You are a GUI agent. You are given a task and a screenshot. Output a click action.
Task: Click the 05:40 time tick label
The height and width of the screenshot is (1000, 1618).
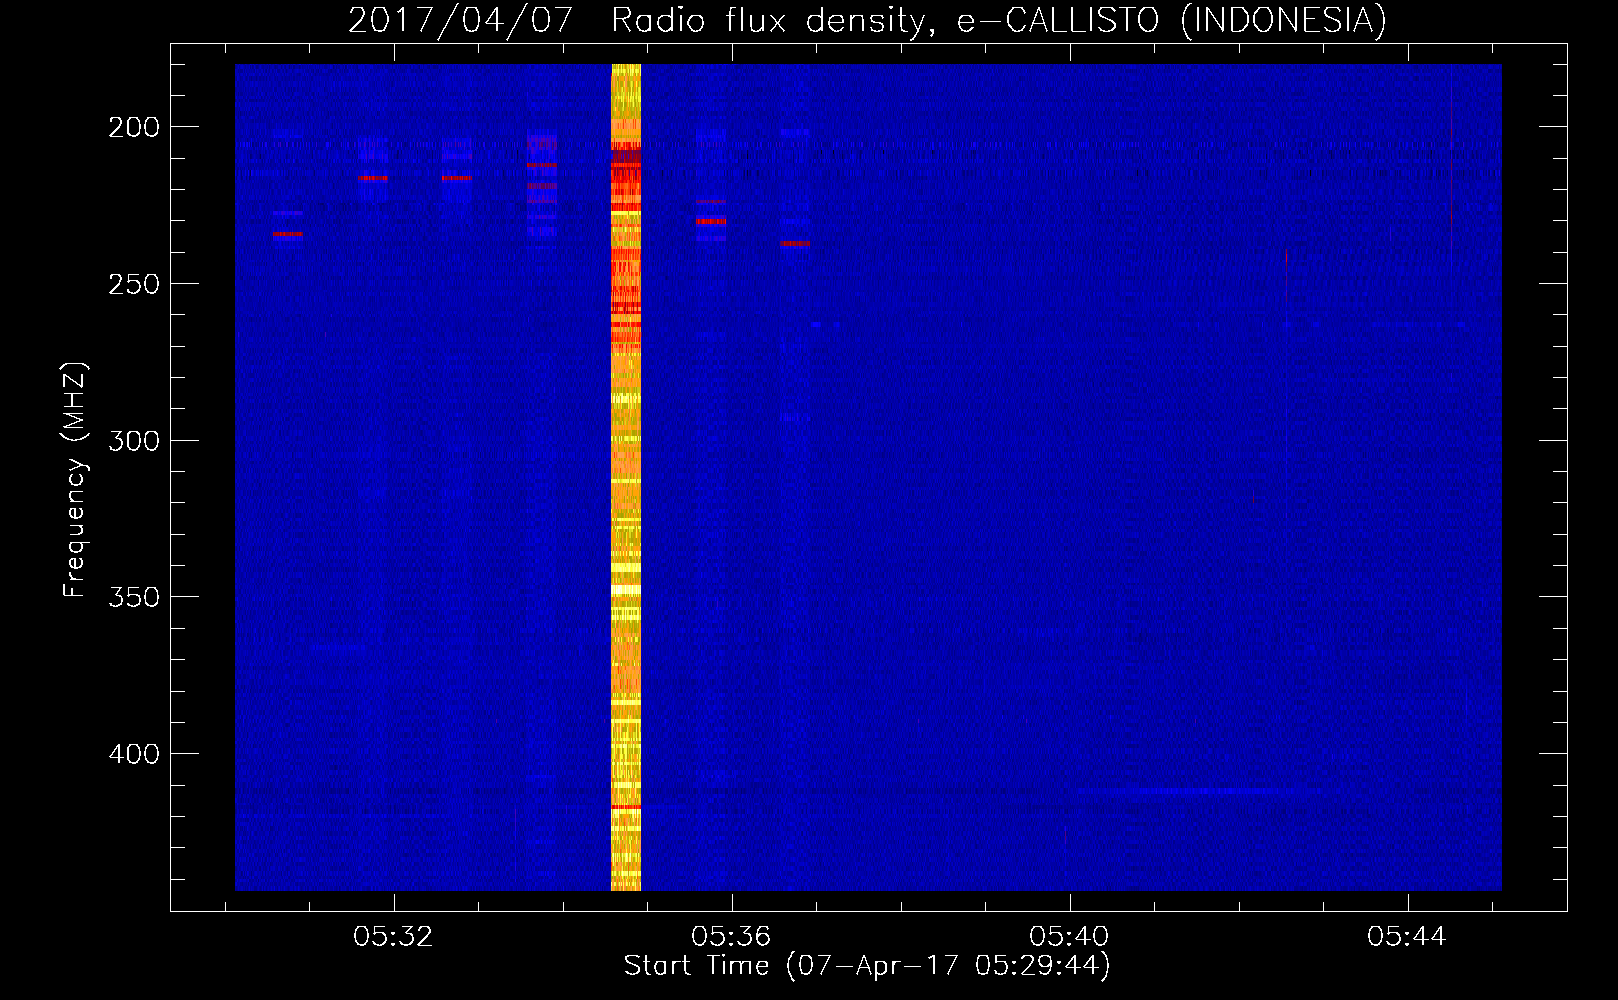pyautogui.click(x=1069, y=936)
